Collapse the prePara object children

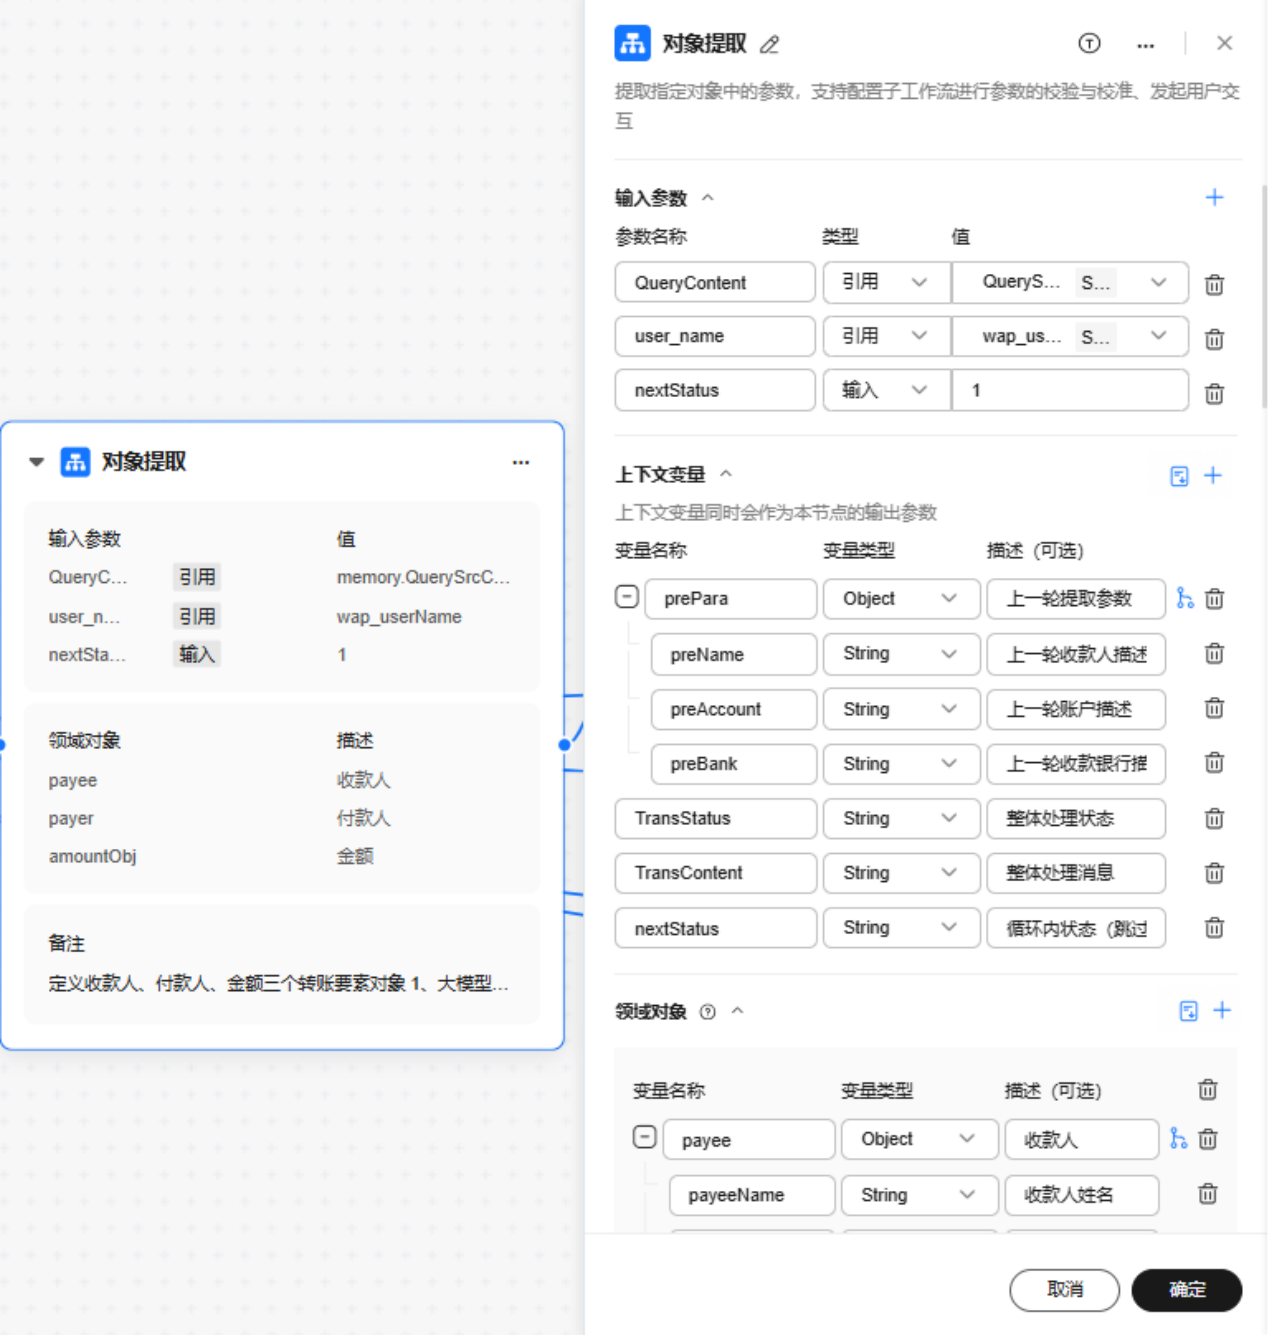[627, 597]
